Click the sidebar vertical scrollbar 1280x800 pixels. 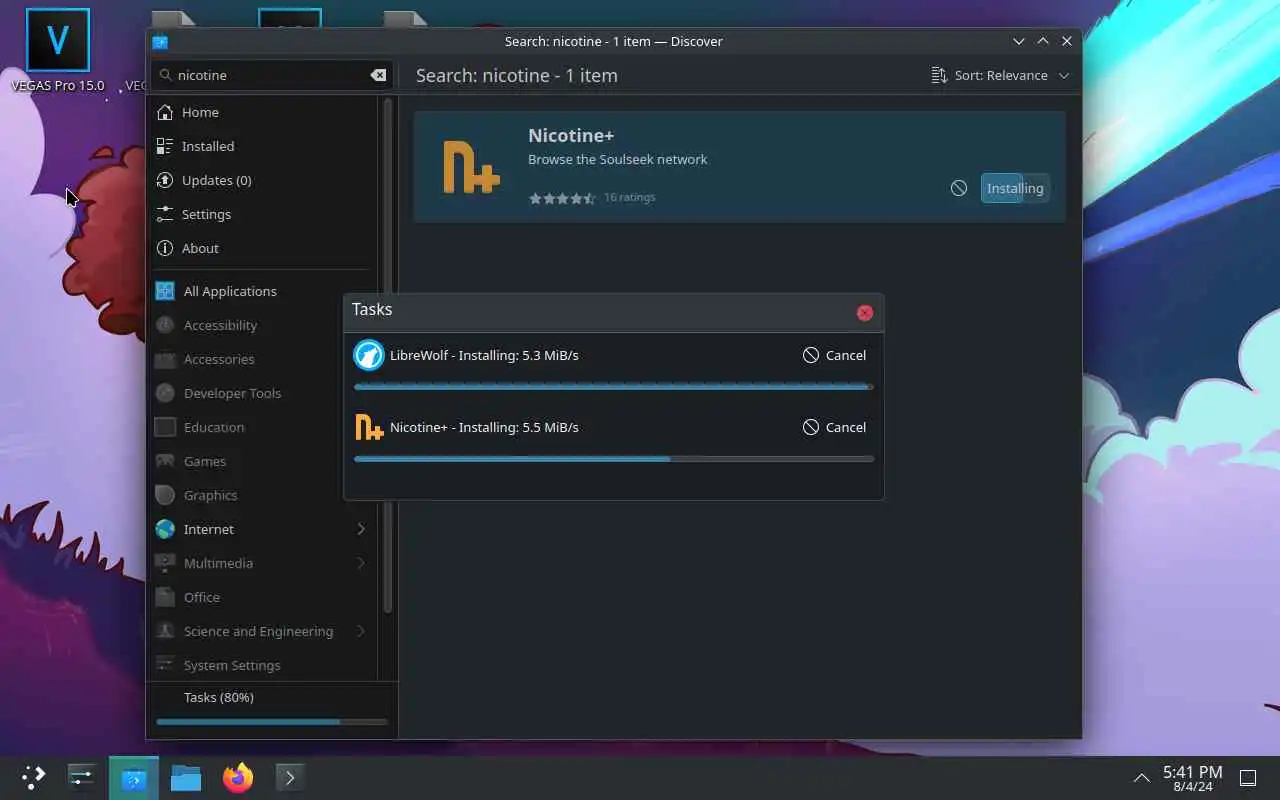click(x=388, y=356)
